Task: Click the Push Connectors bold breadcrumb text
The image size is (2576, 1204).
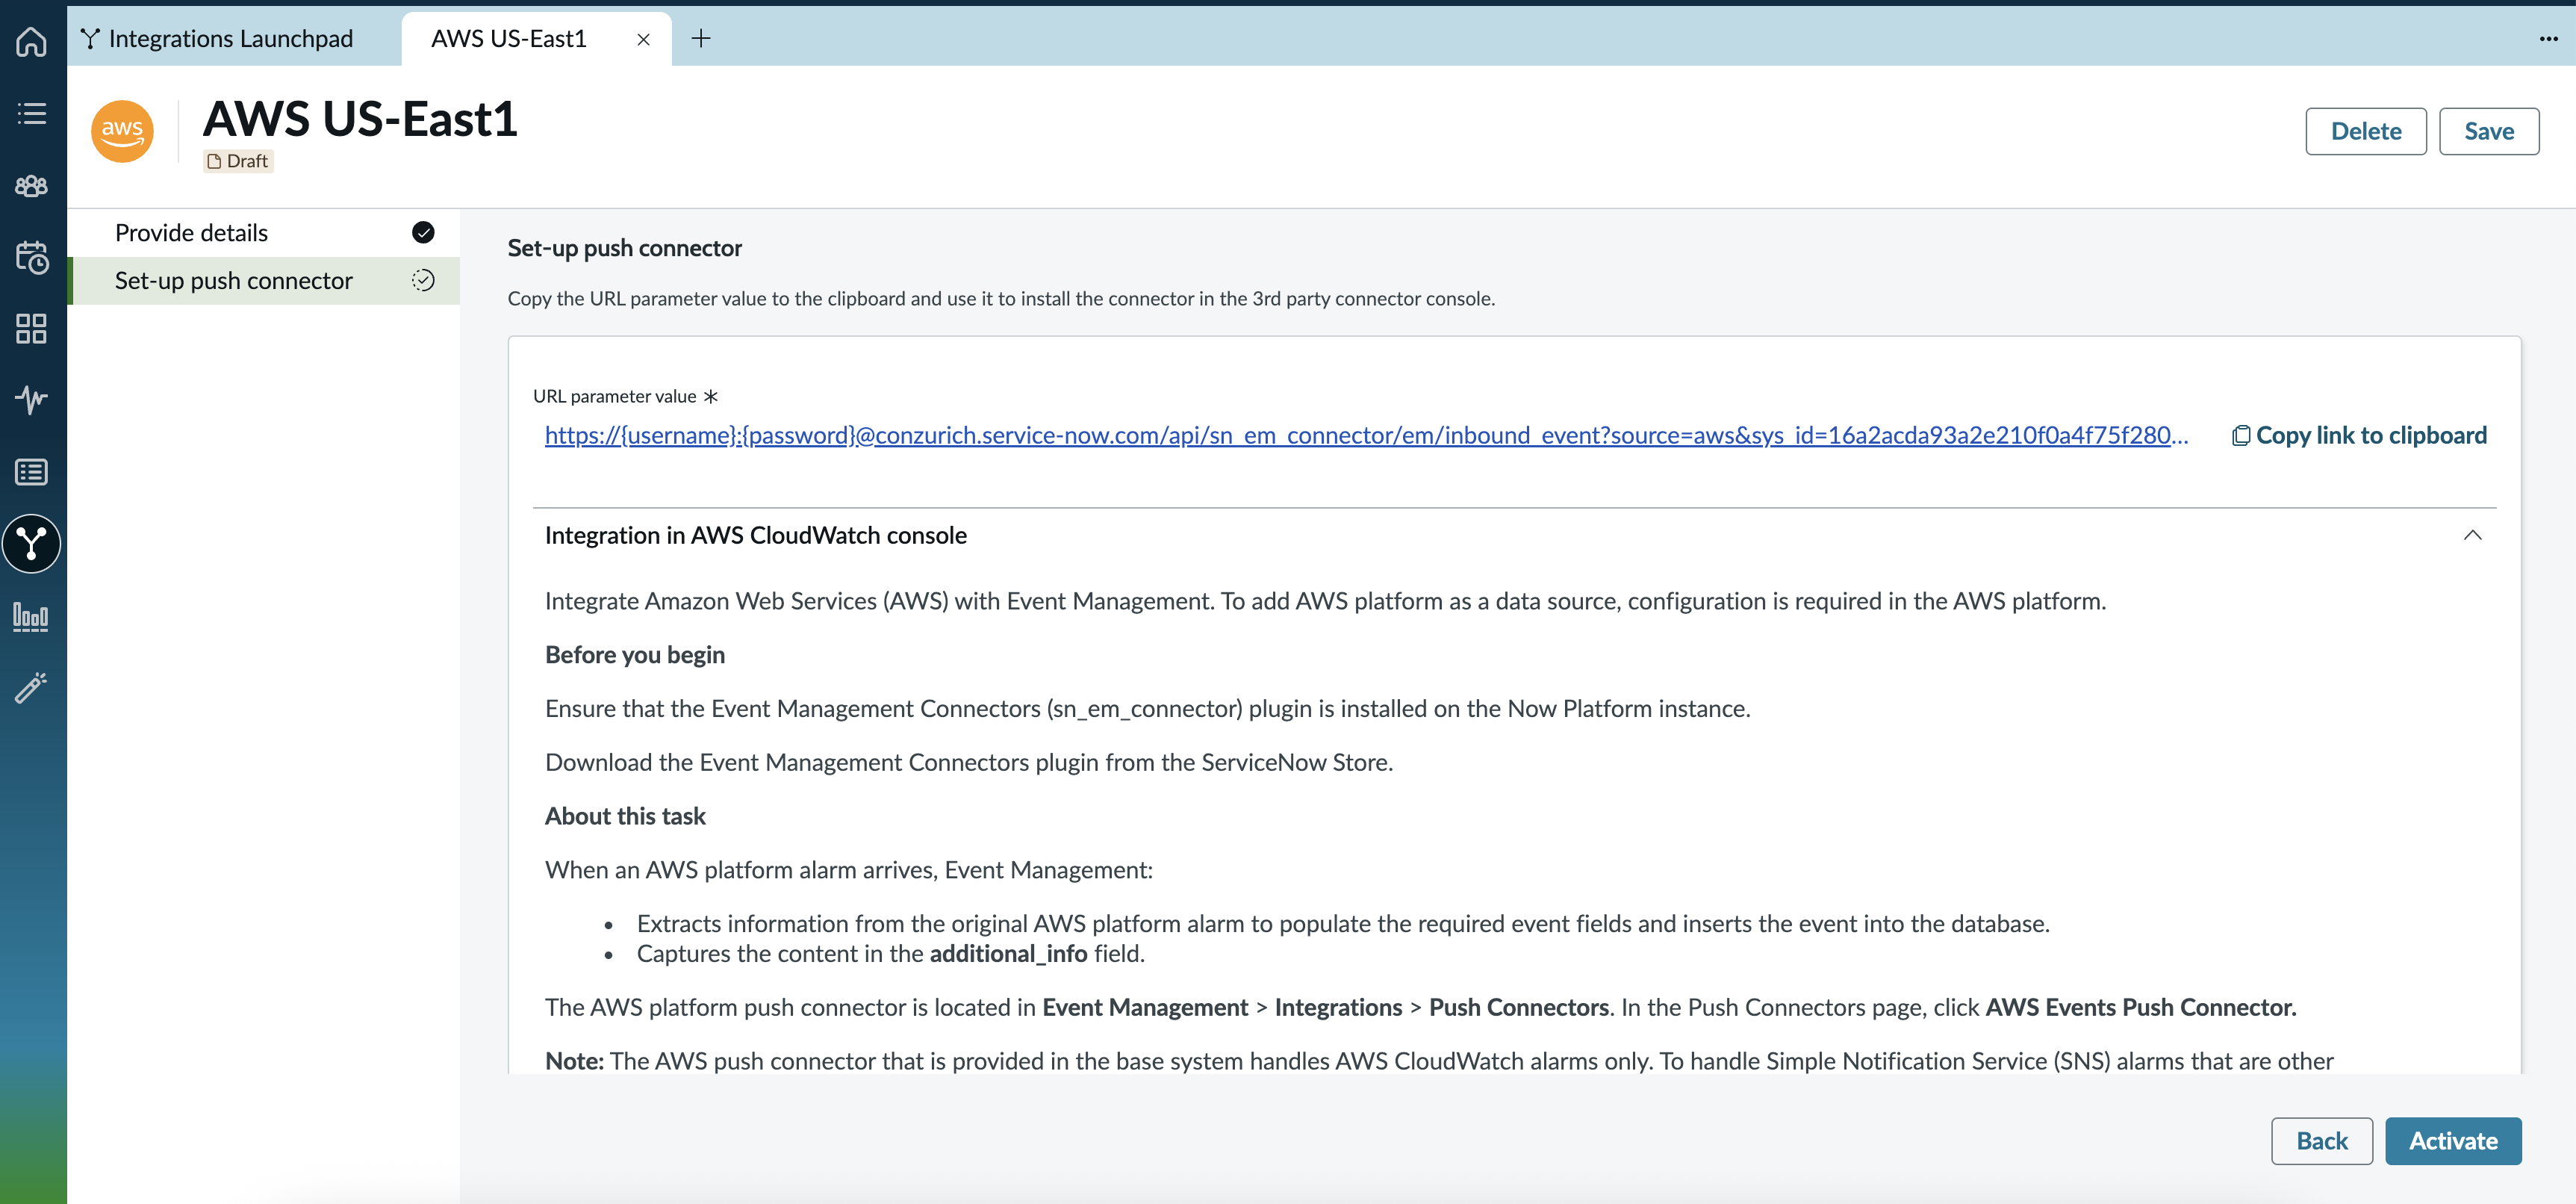Action: [x=1519, y=1007]
